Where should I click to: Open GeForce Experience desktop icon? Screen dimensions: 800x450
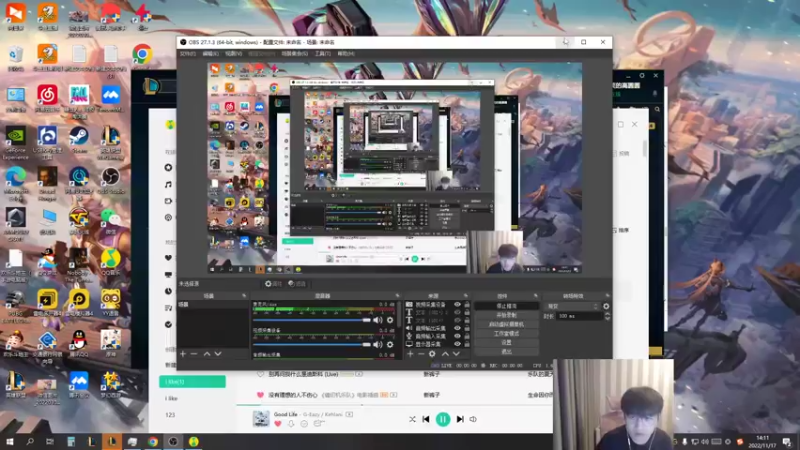click(15, 143)
